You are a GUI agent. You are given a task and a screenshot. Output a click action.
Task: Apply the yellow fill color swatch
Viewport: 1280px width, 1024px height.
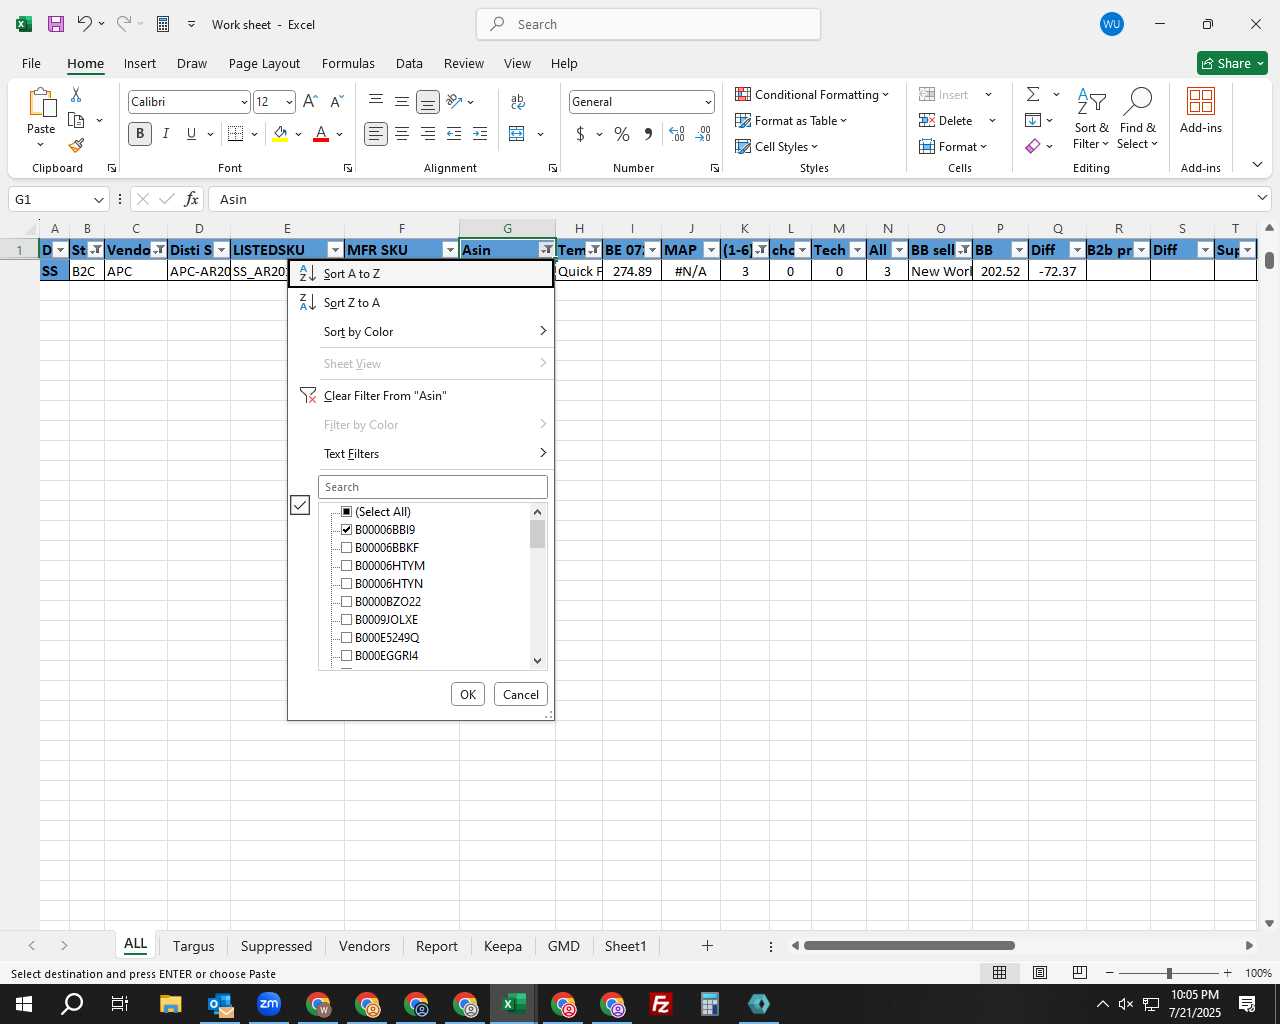point(280,134)
